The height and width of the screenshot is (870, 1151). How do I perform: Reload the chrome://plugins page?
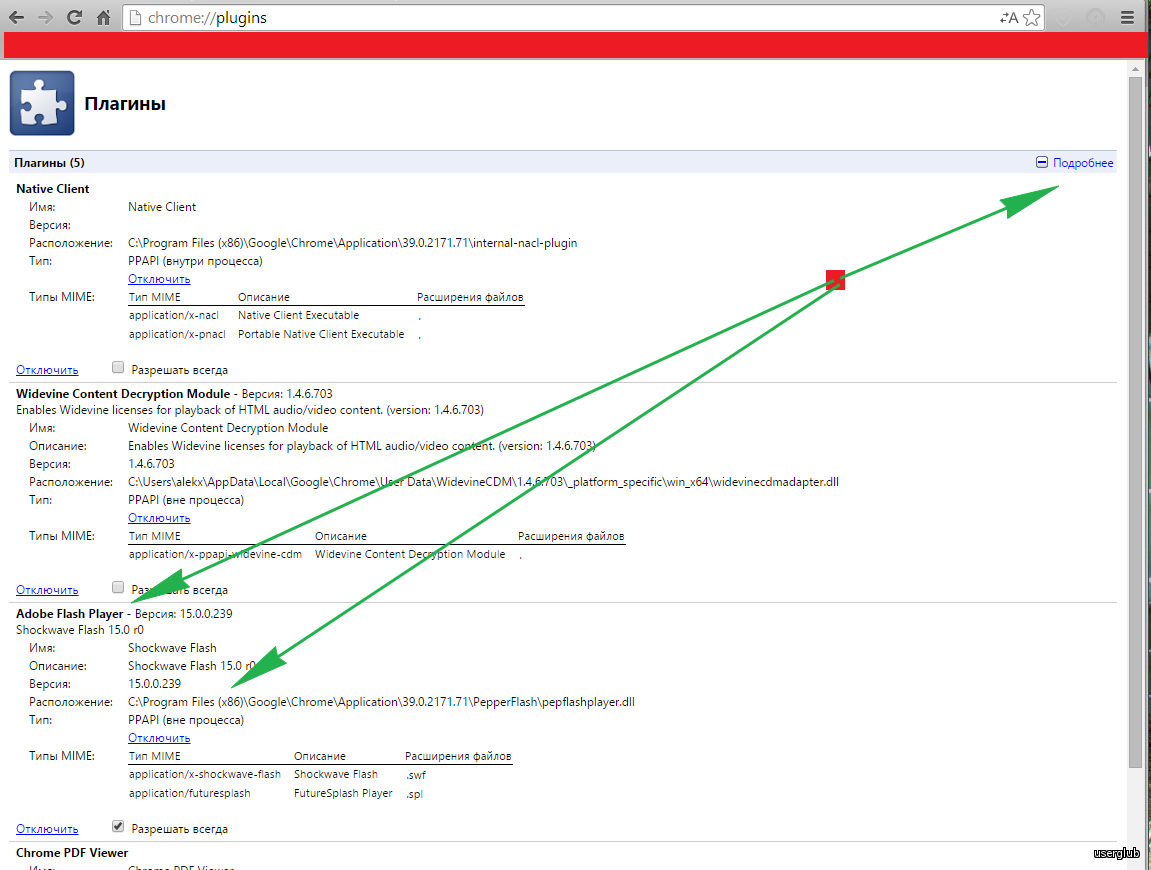coord(74,18)
